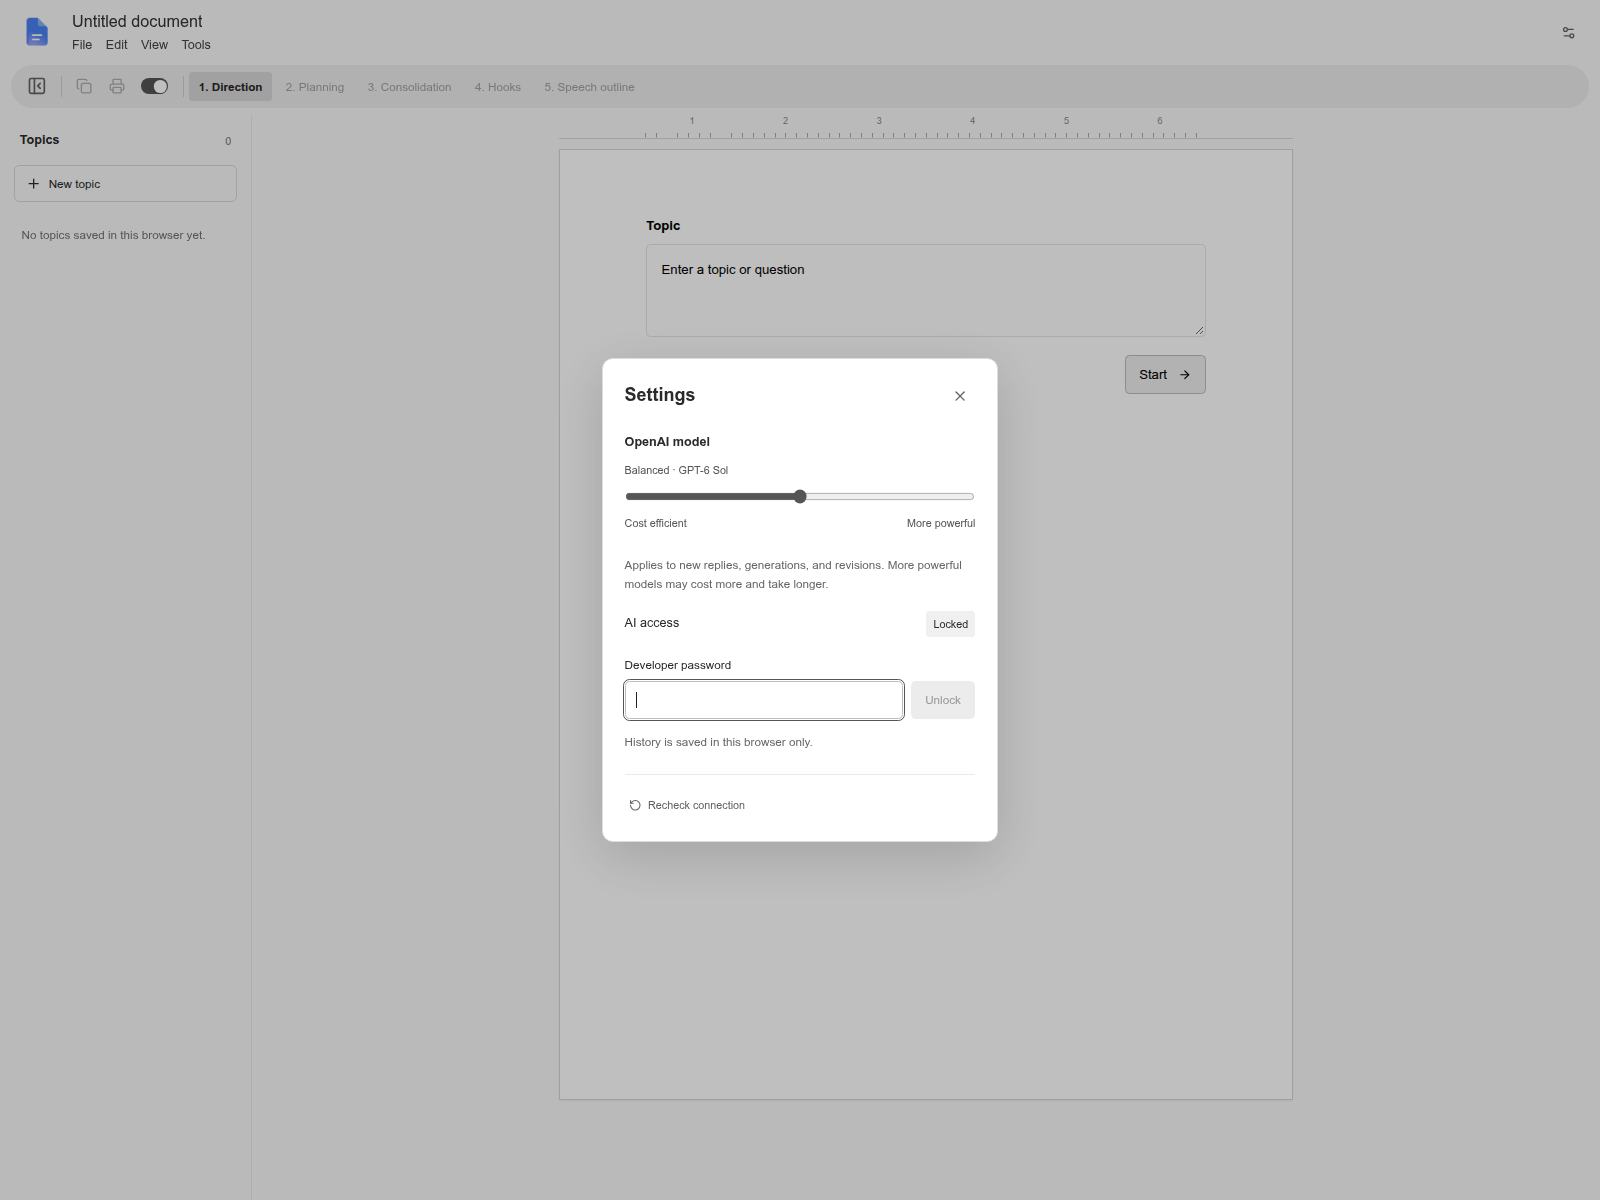1600x1200 pixels.
Task: Open settings sliders icon at top right
Action: click(x=1568, y=33)
